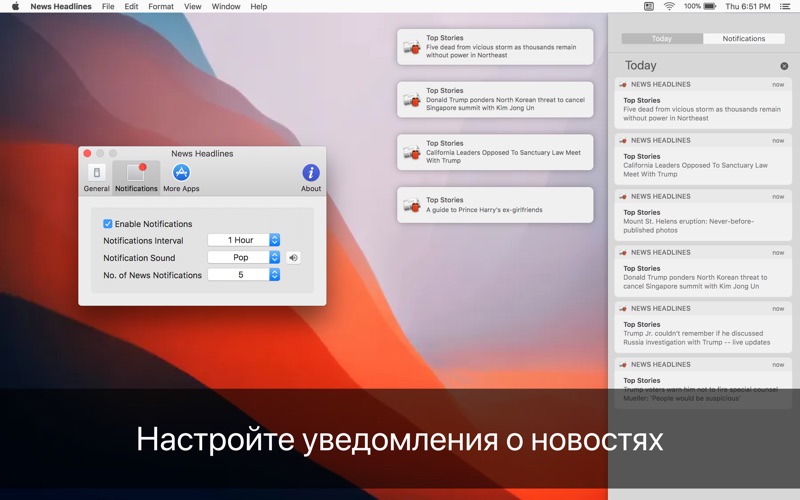Switch to the Notifications tab in Notification Center
Screen dimensions: 800x500
[743, 39]
